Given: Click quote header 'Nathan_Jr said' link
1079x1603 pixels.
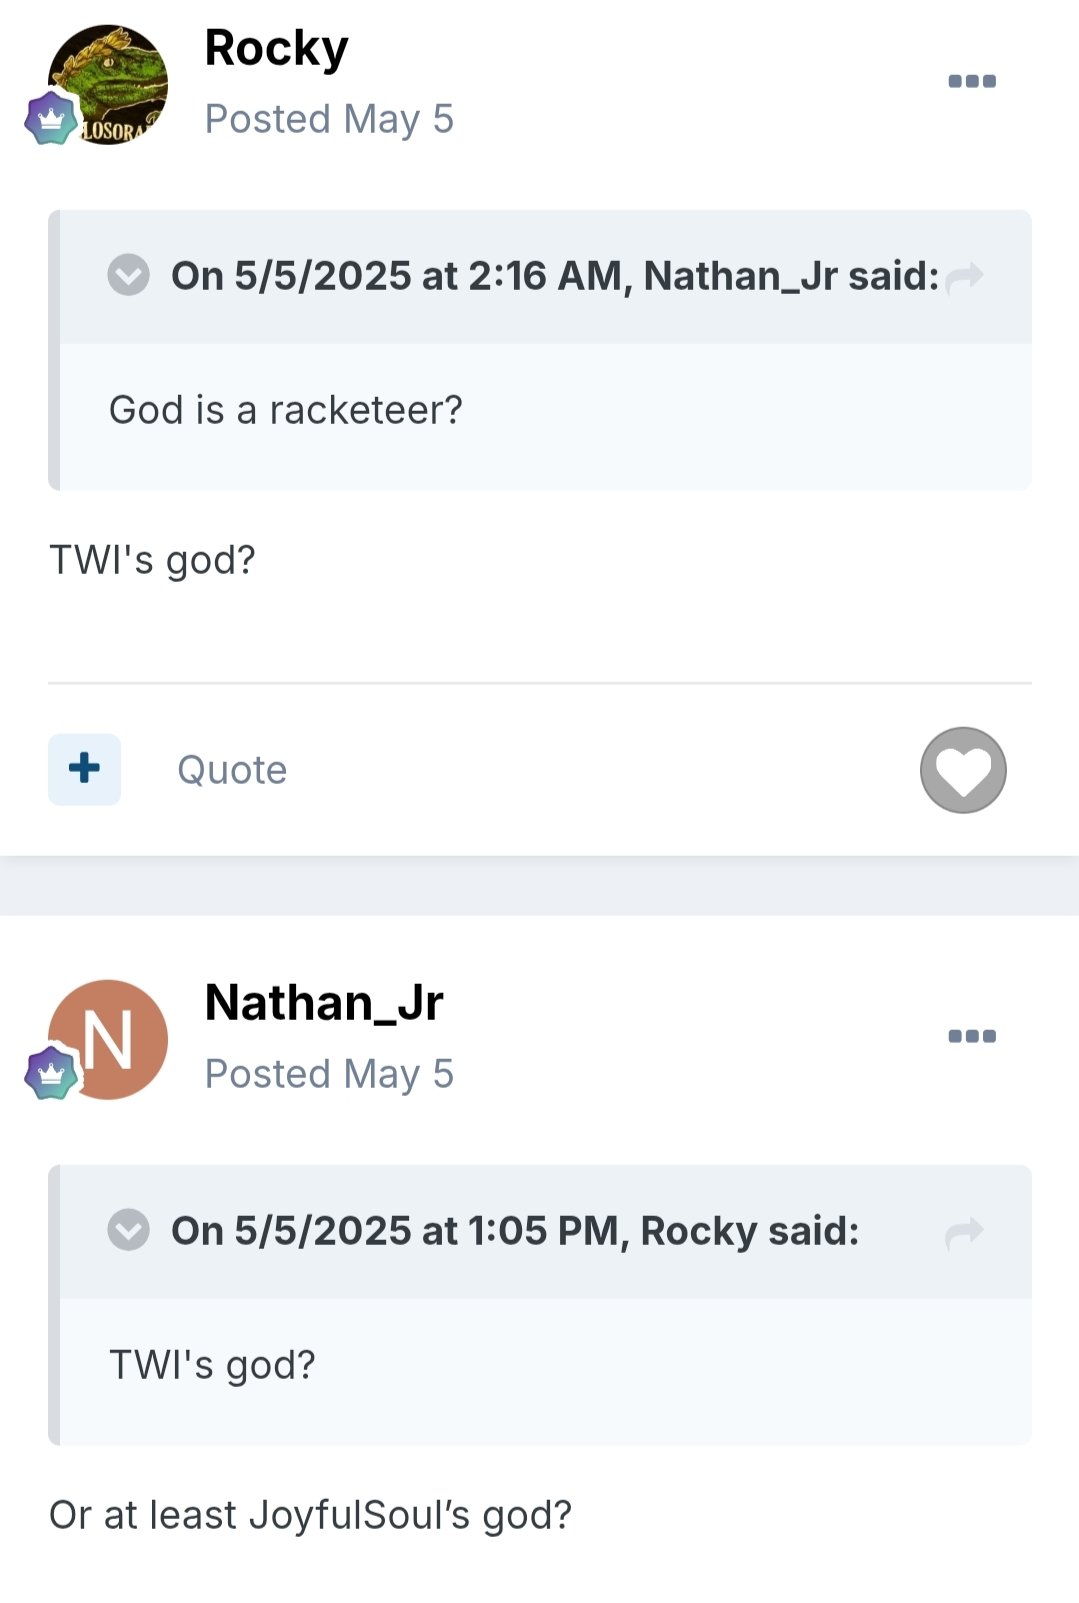Looking at the screenshot, I should pyautogui.click(x=555, y=276).
